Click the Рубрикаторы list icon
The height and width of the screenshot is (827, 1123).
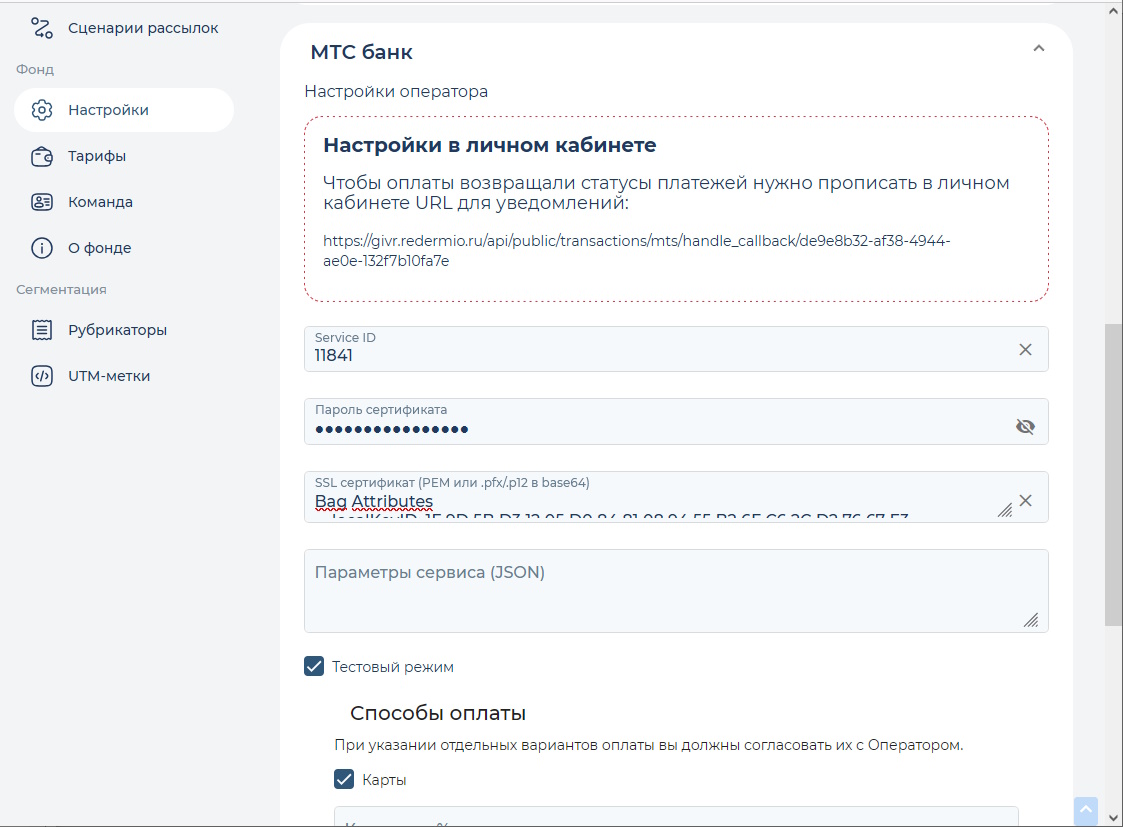[x=42, y=330]
